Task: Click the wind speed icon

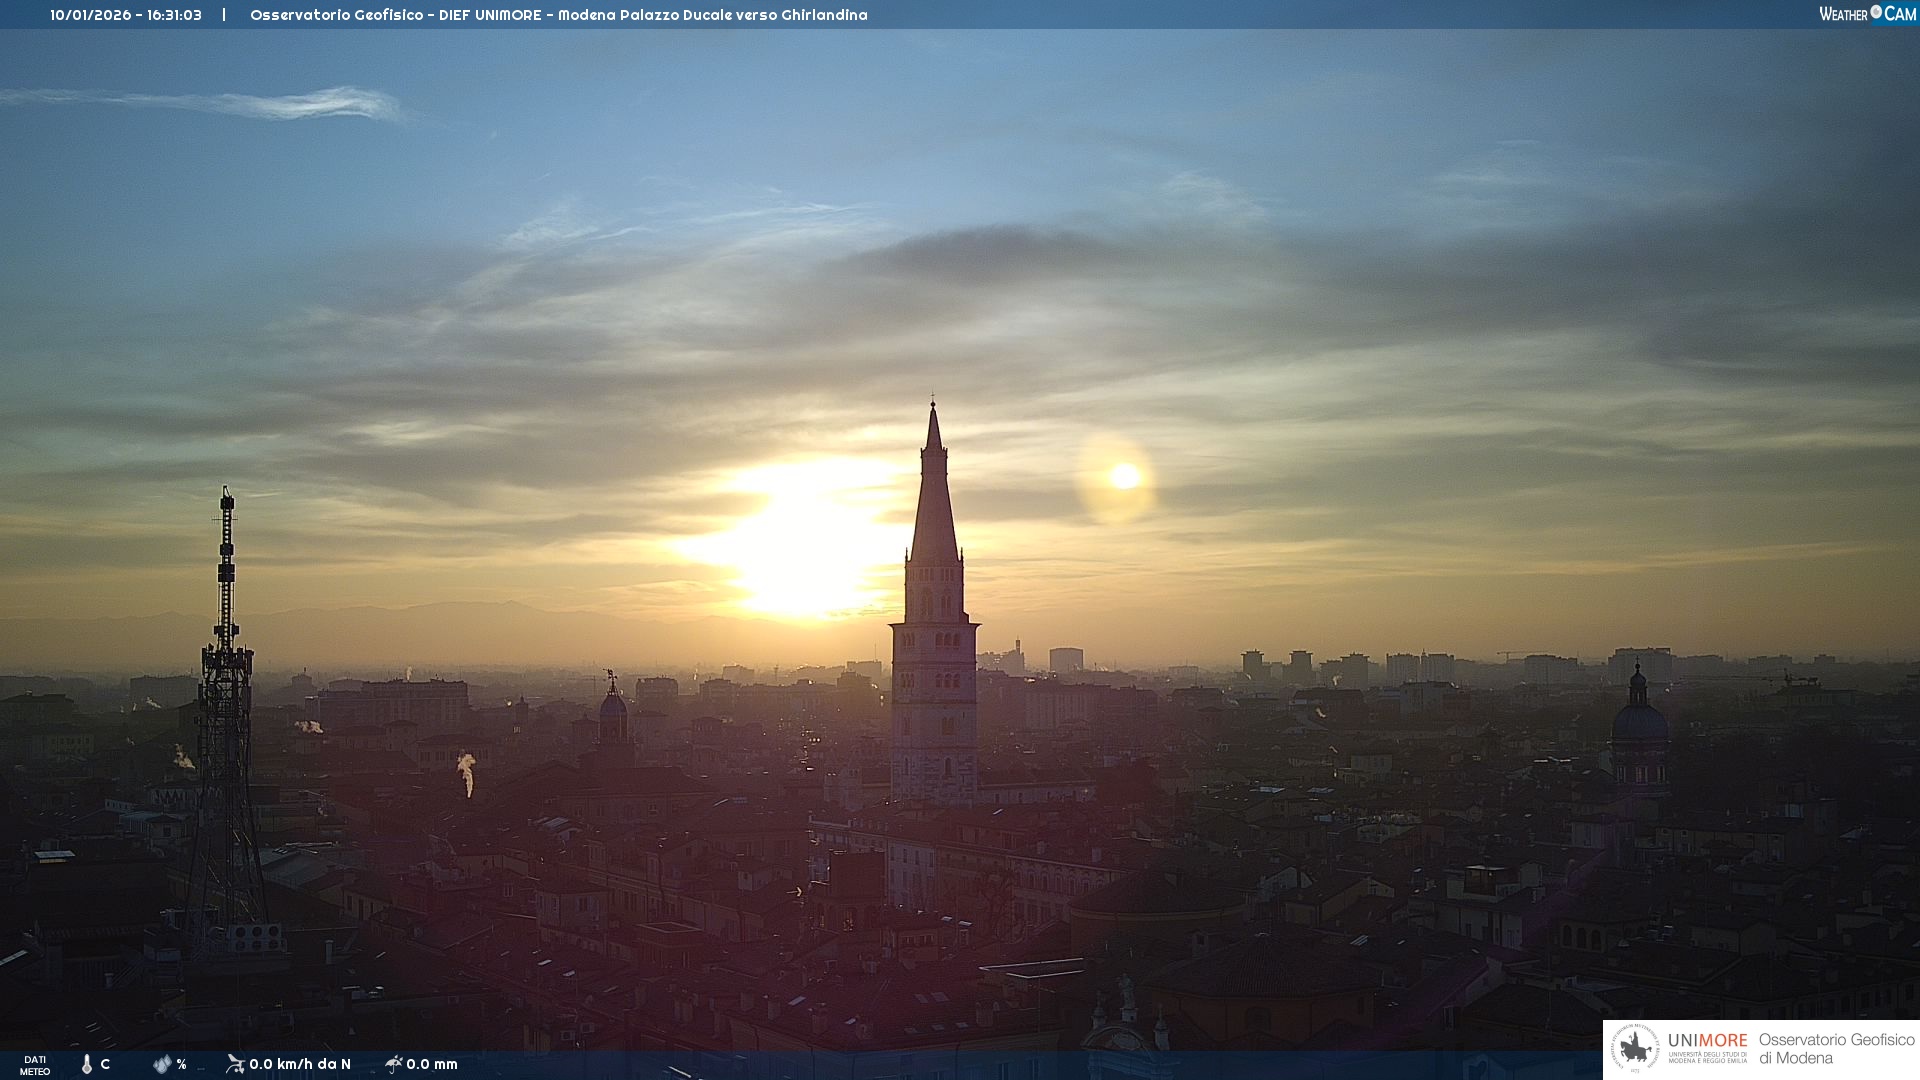Action: (x=235, y=1064)
